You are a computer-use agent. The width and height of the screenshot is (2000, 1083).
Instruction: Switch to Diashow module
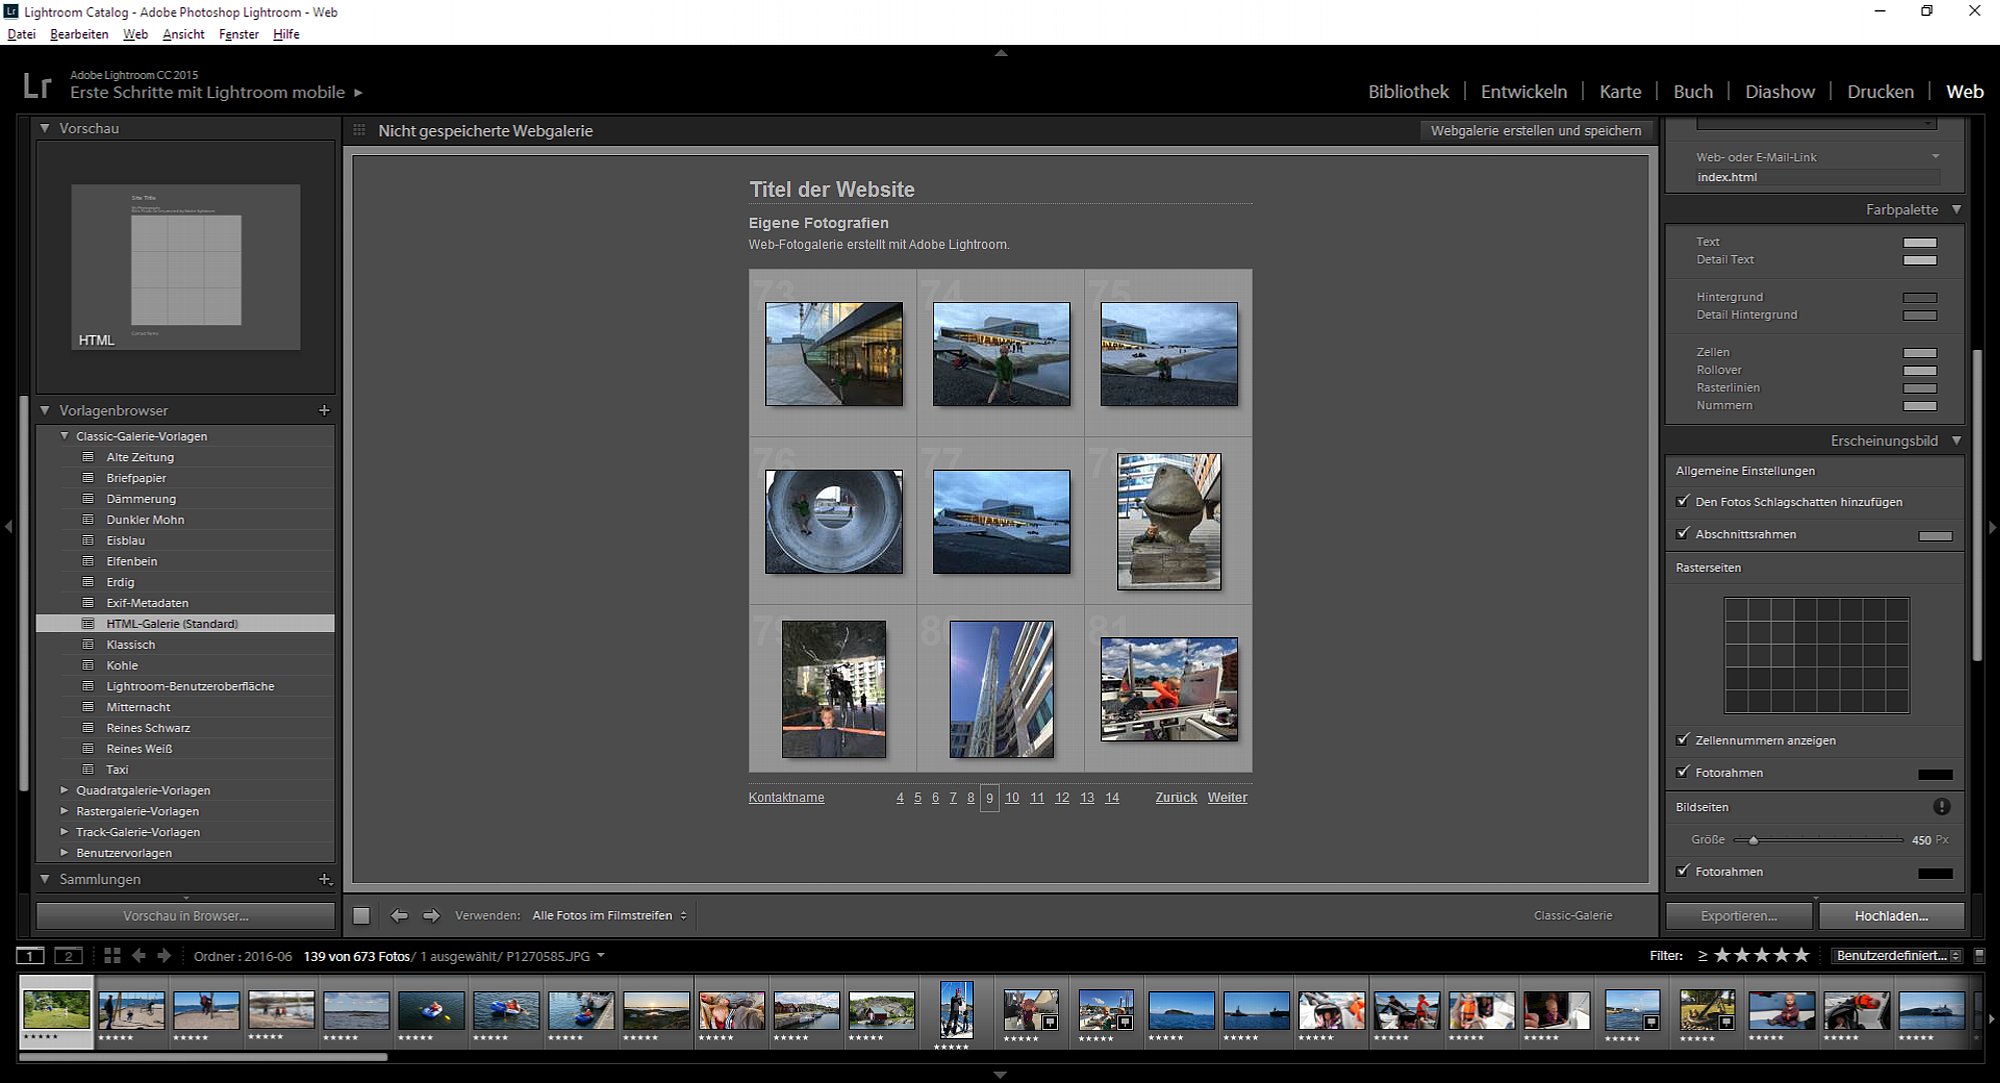point(1780,91)
